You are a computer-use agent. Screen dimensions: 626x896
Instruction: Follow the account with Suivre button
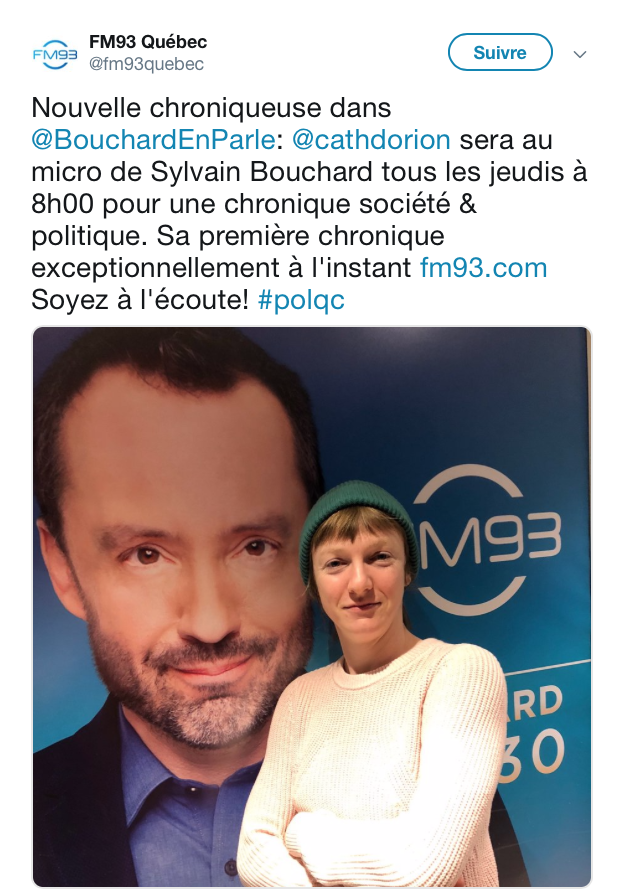pos(500,53)
